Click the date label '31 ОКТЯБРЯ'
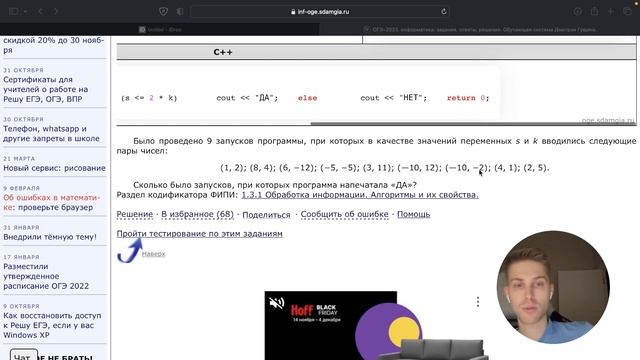 23,70
